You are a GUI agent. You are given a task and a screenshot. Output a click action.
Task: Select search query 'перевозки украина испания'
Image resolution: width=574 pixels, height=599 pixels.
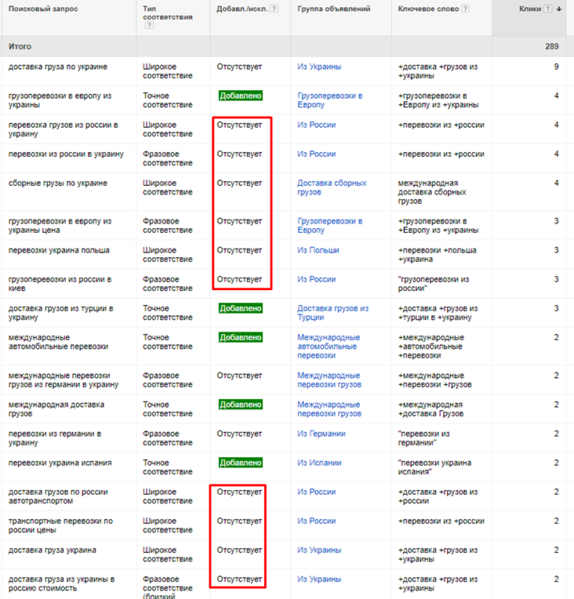(60, 463)
